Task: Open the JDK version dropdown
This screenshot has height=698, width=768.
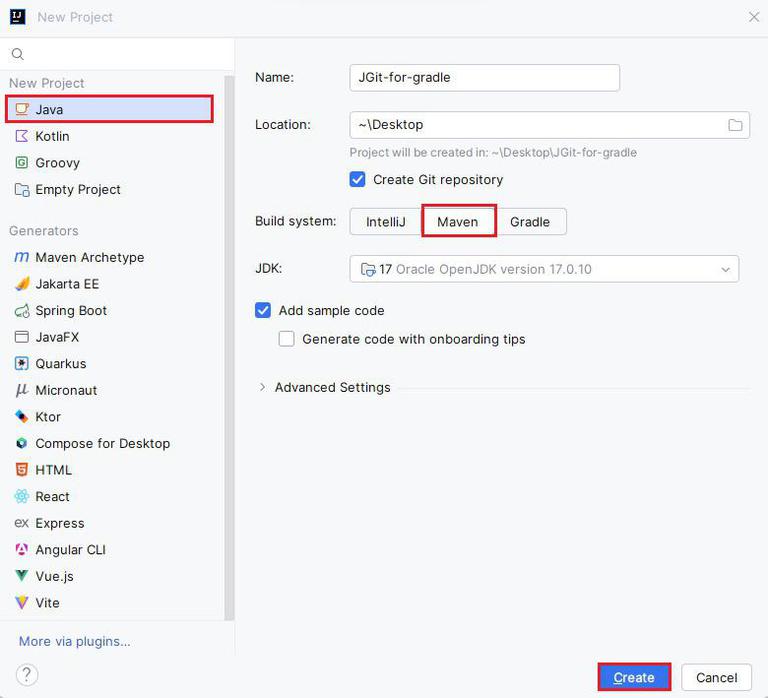Action: point(544,269)
